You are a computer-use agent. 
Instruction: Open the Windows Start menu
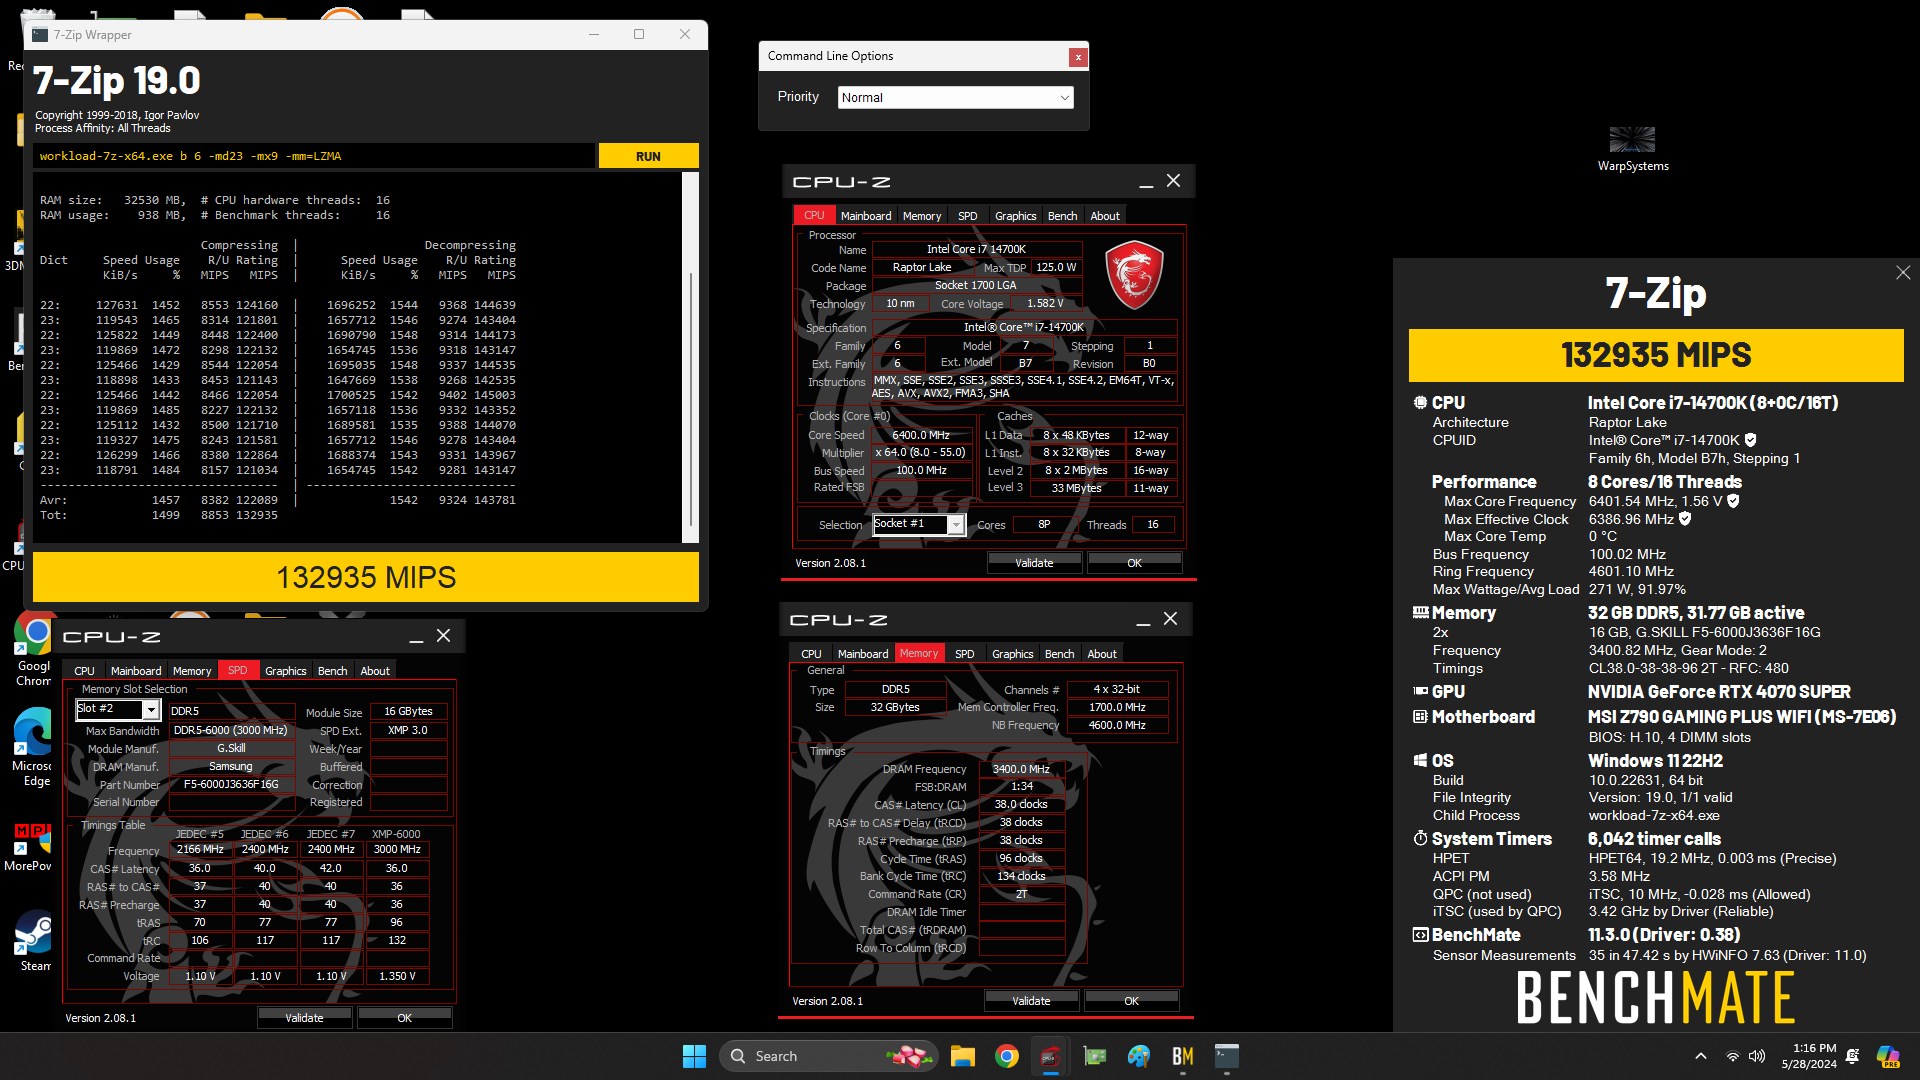pos(694,1056)
